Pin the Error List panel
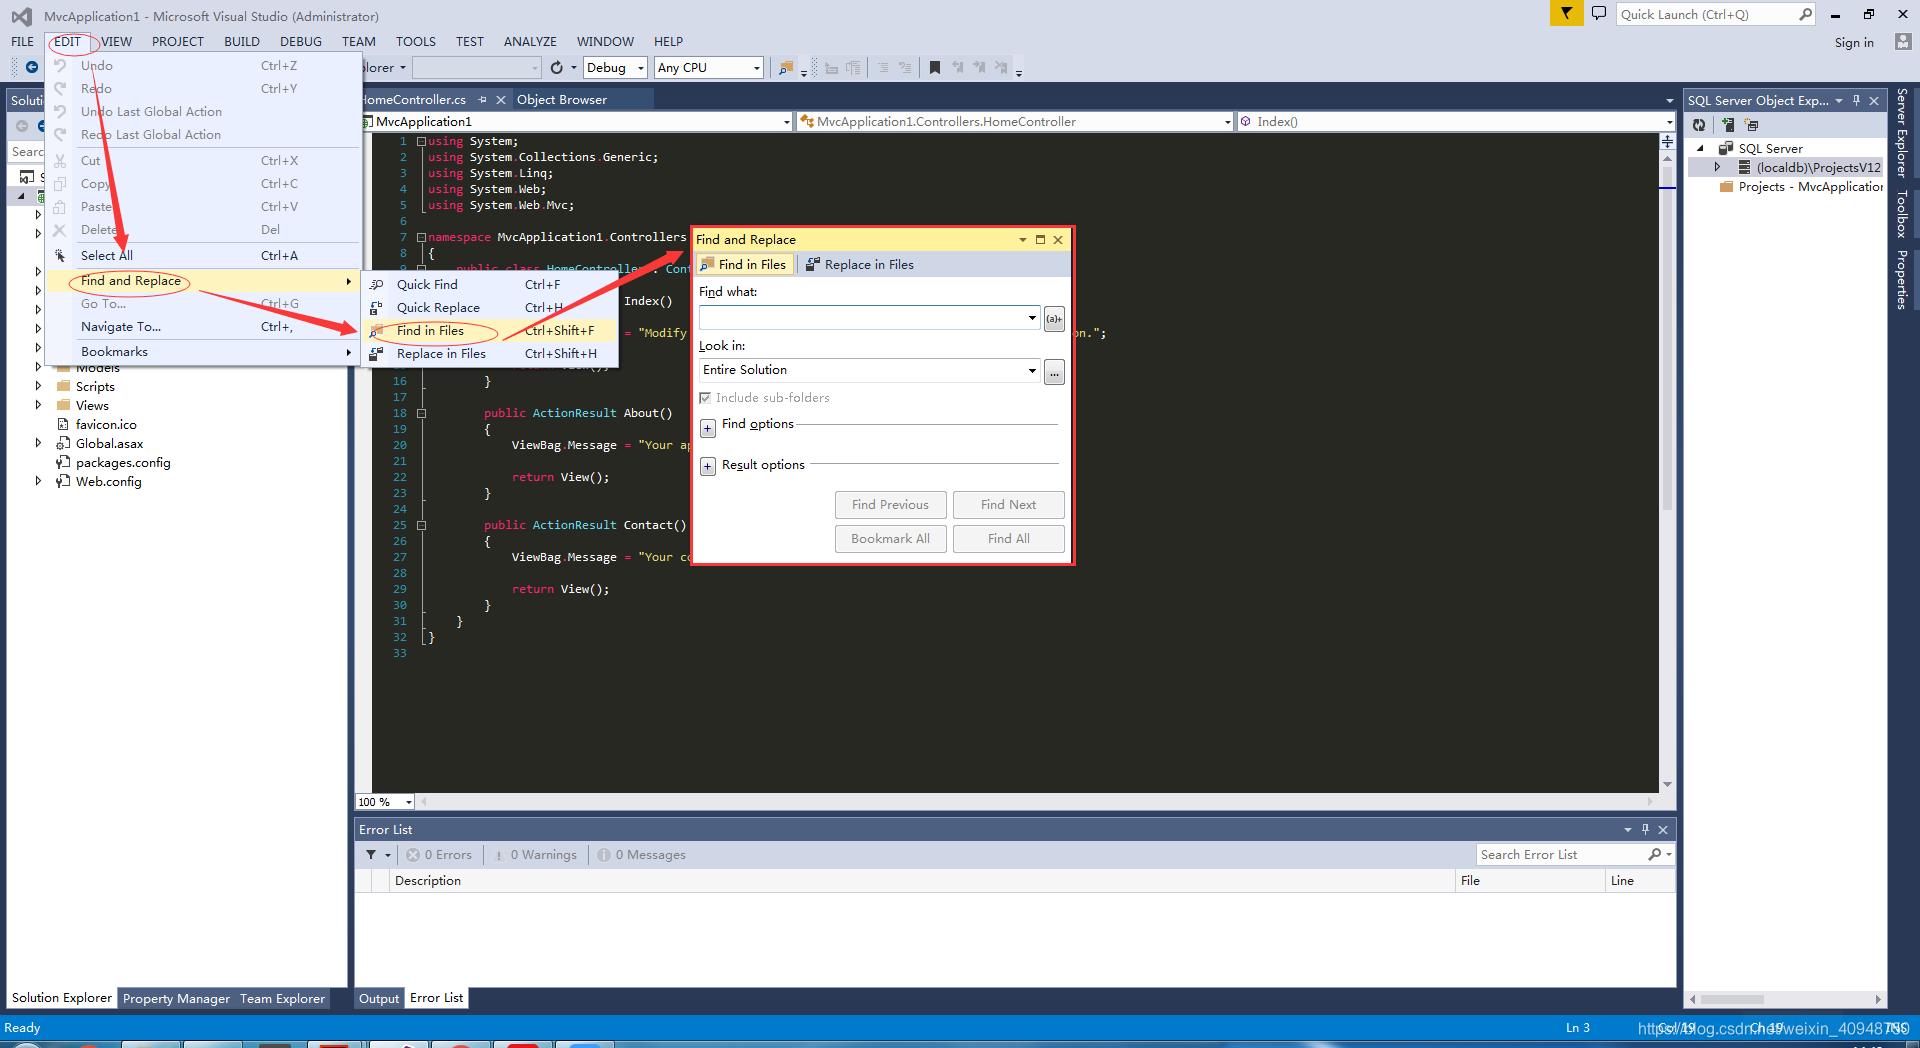 [x=1645, y=829]
